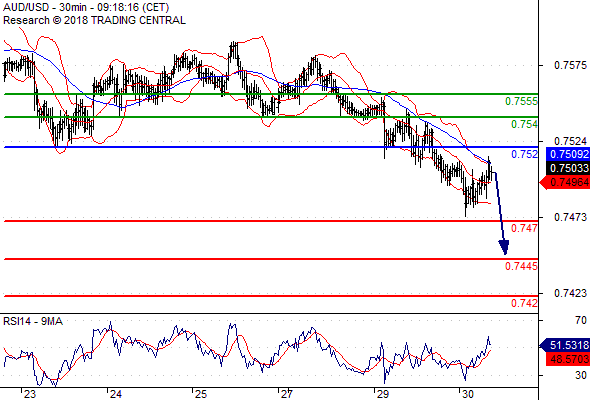590x400 pixels.
Task: Click the date label 29 on time axis
Action: [x=382, y=394]
